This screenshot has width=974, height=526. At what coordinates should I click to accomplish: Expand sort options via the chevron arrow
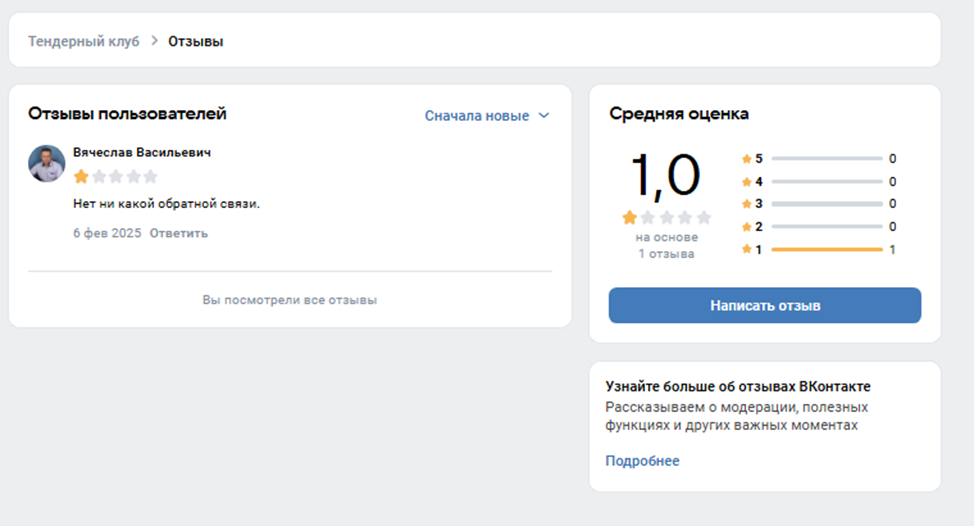[x=544, y=116]
